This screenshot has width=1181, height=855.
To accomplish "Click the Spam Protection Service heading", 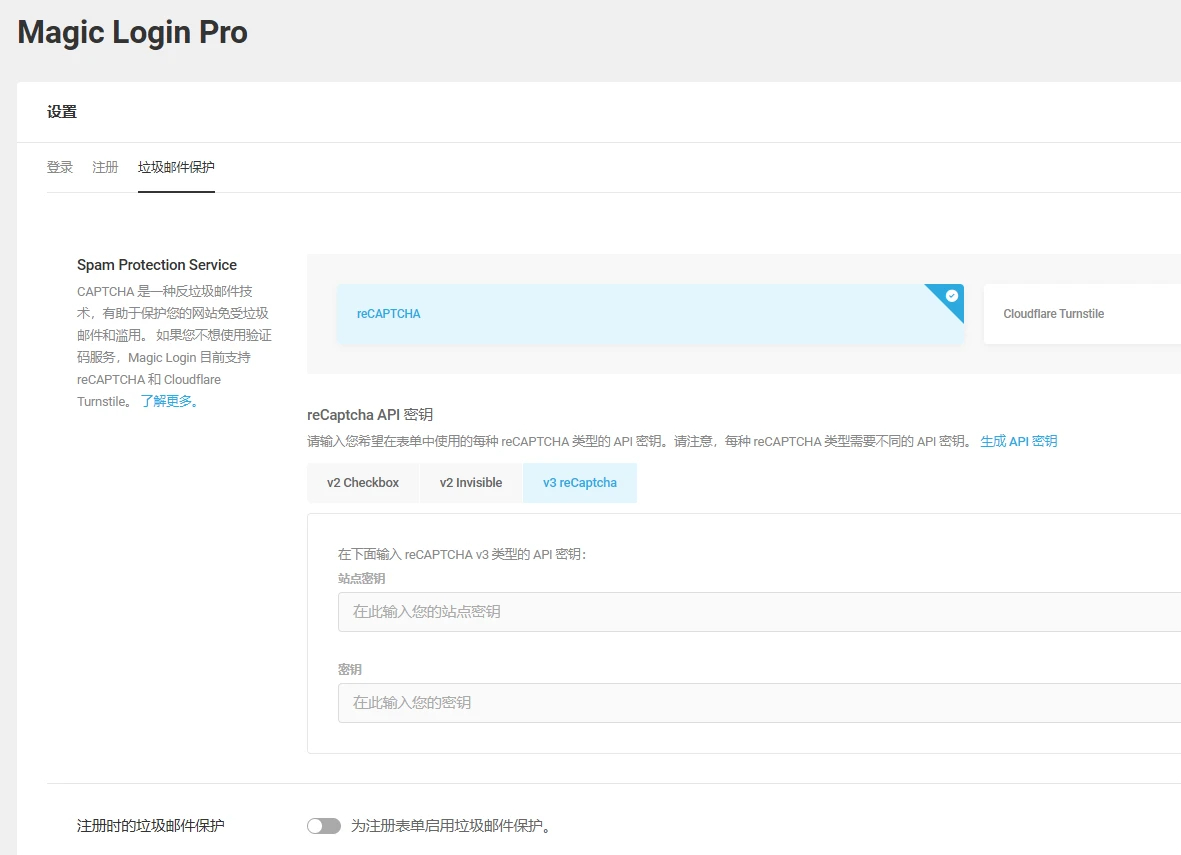I will point(156,264).
